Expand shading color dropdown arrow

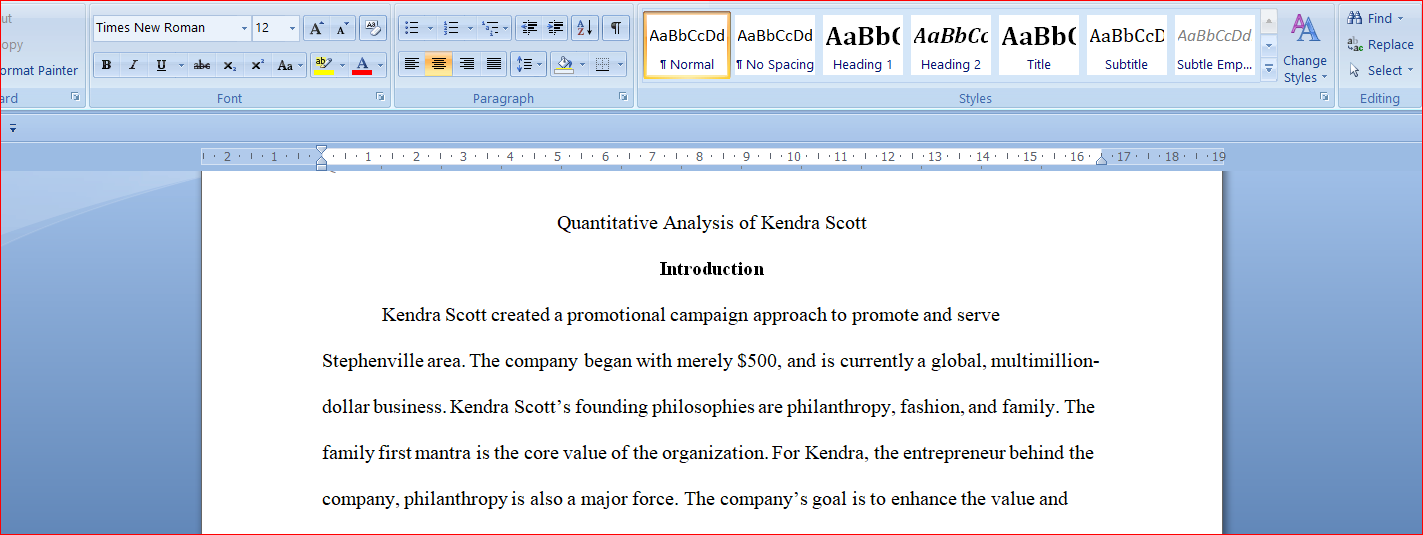click(582, 65)
